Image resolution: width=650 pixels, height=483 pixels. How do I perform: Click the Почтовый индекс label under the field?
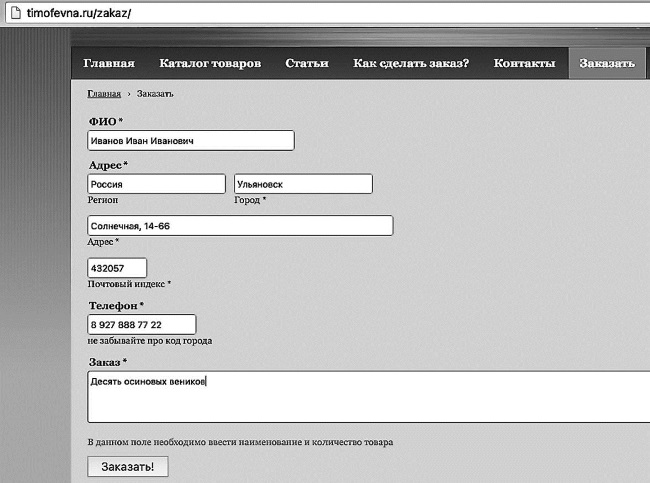pos(129,284)
